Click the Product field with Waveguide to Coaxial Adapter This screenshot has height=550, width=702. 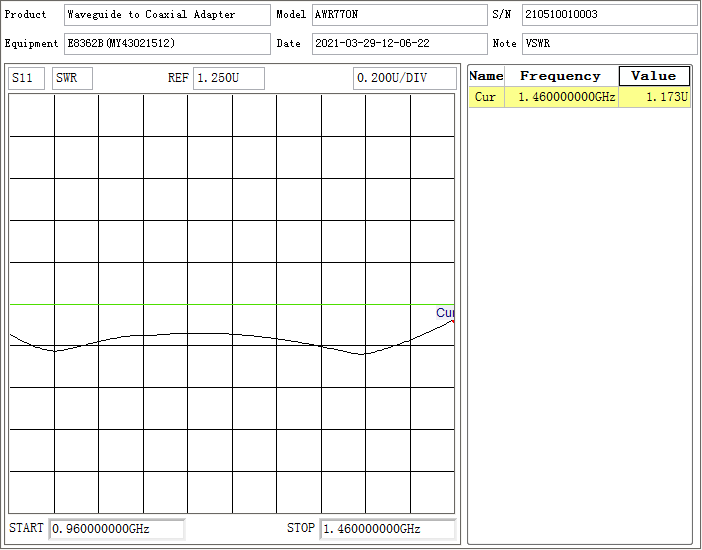coord(166,15)
